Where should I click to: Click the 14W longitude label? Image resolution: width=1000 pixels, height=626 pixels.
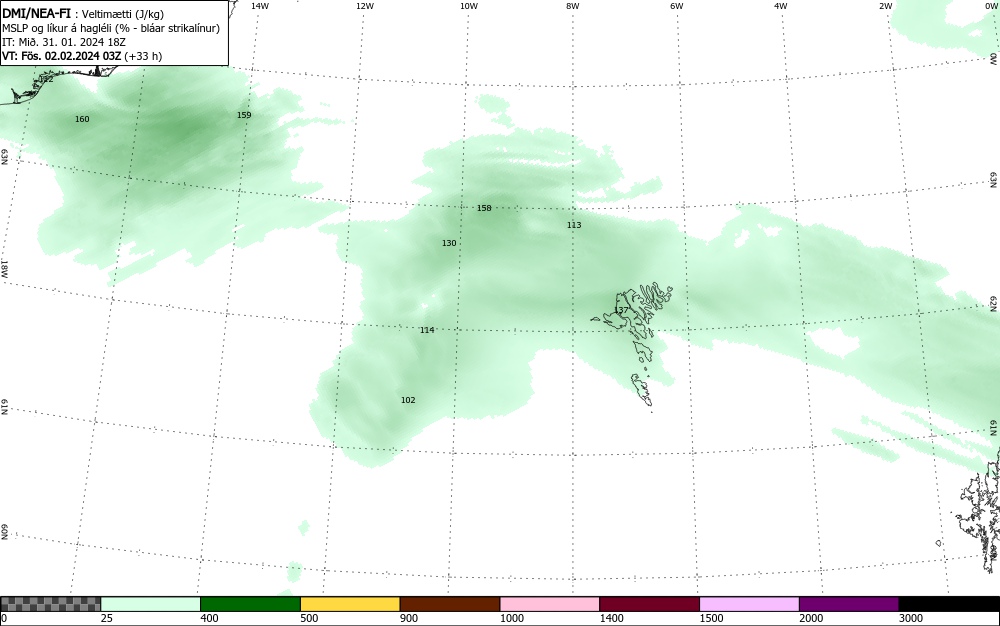[260, 6]
